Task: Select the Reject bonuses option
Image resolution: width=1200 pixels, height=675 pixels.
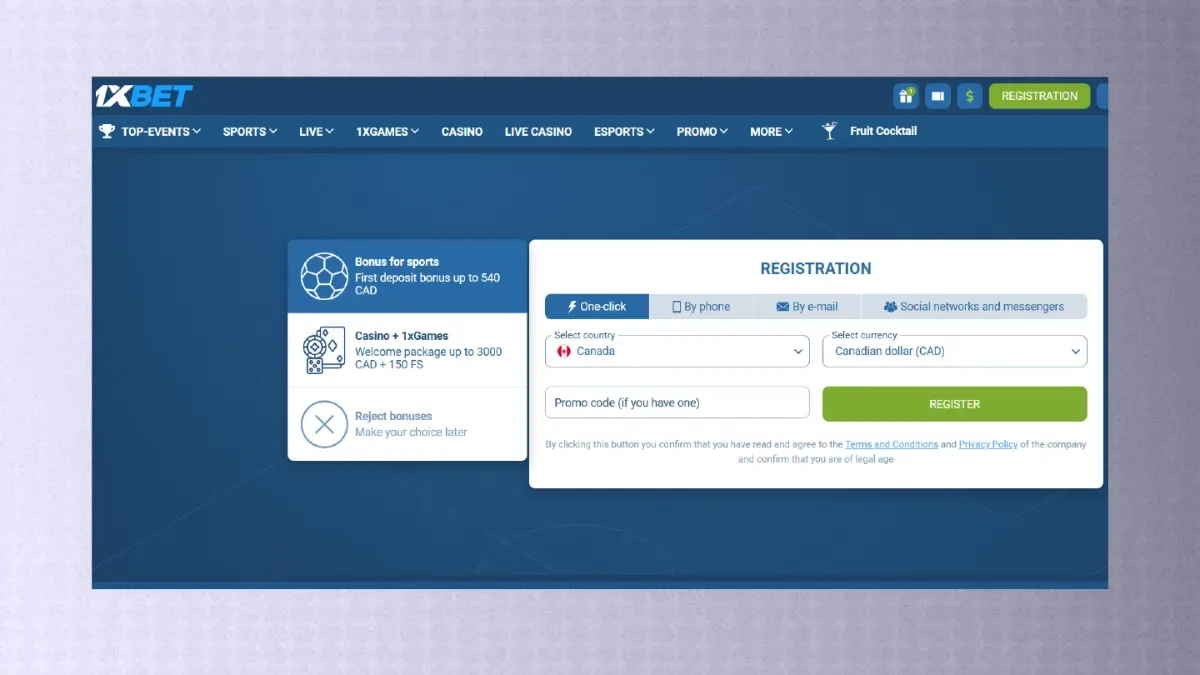Action: click(x=407, y=424)
